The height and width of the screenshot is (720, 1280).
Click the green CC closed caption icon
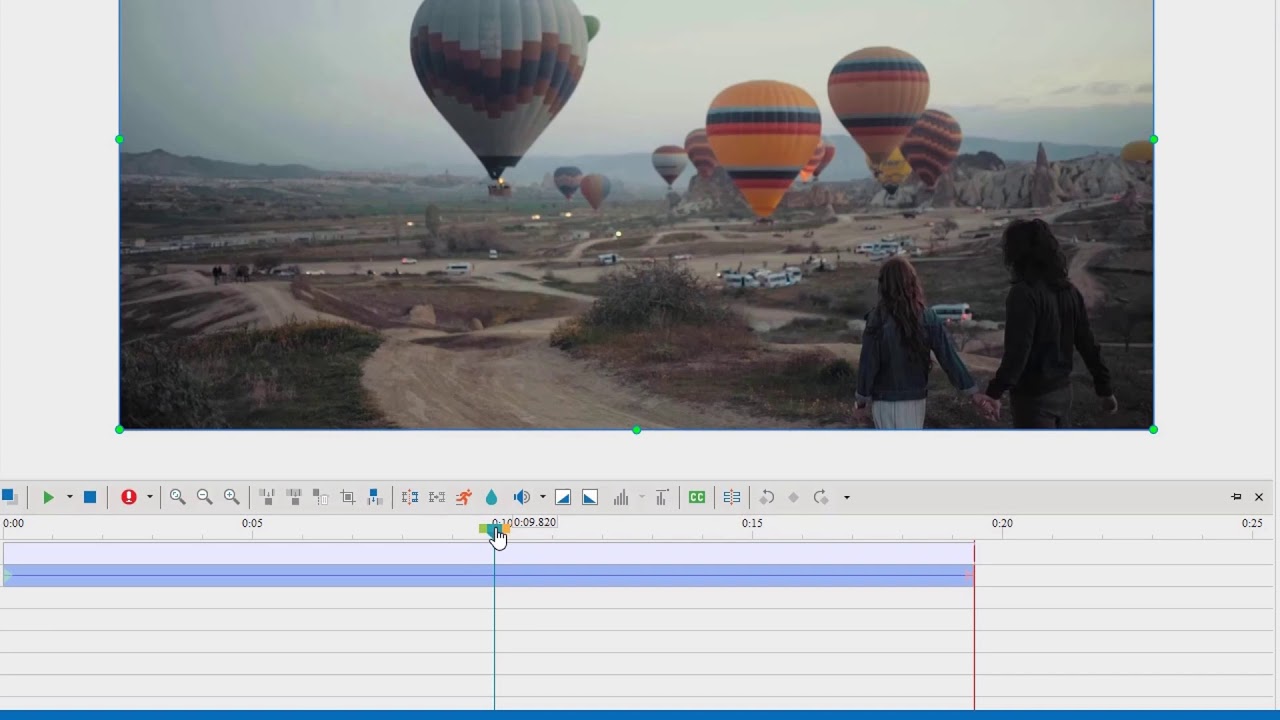coord(697,497)
